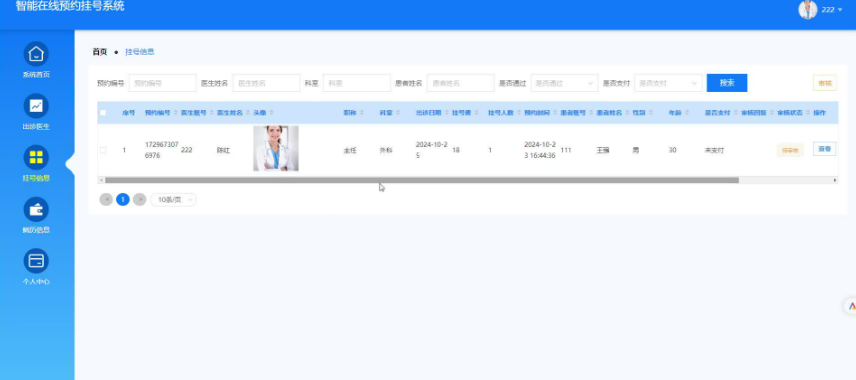The width and height of the screenshot is (856, 380).
Task: Click scrollbar right arrow under table
Action: click(835, 180)
